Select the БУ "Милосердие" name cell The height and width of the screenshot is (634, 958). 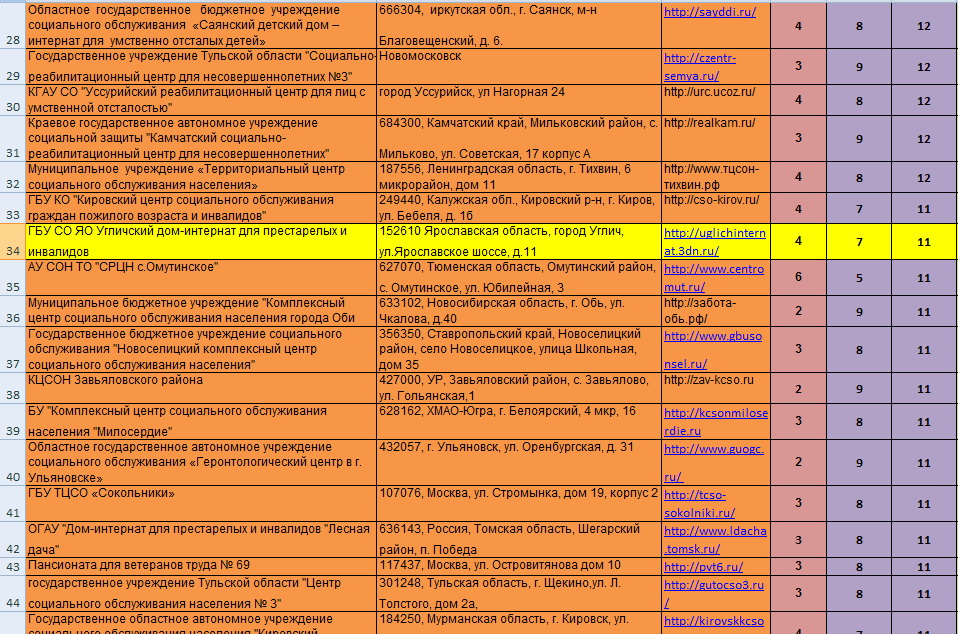(201, 421)
